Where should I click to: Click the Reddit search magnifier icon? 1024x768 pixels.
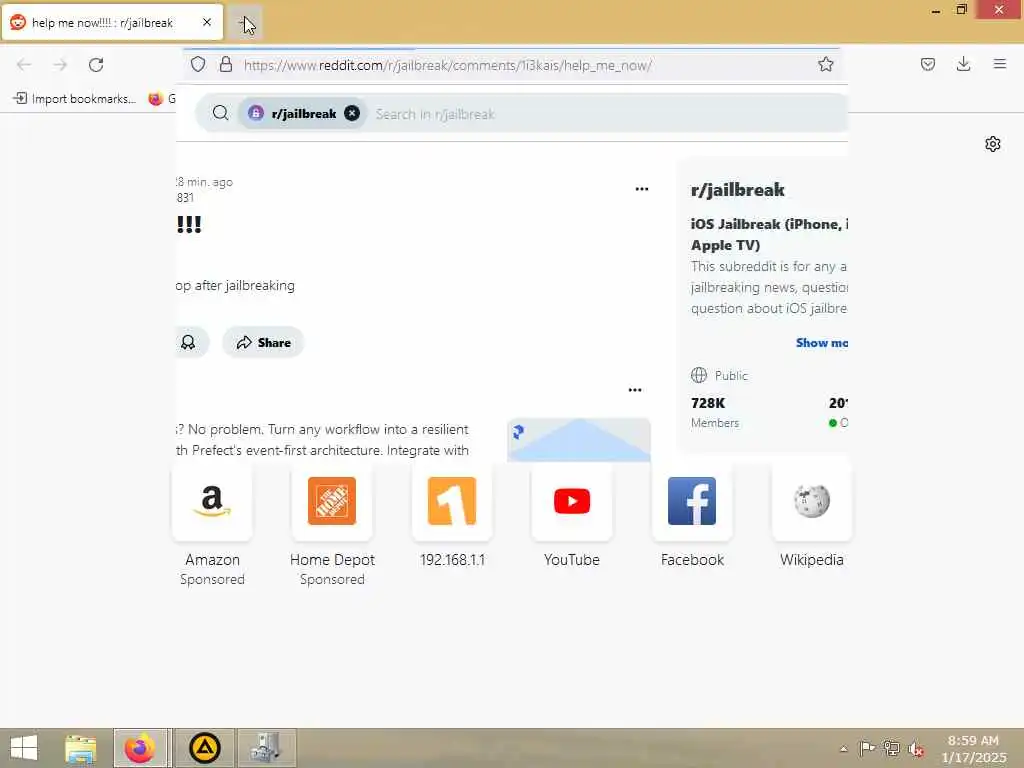point(221,113)
